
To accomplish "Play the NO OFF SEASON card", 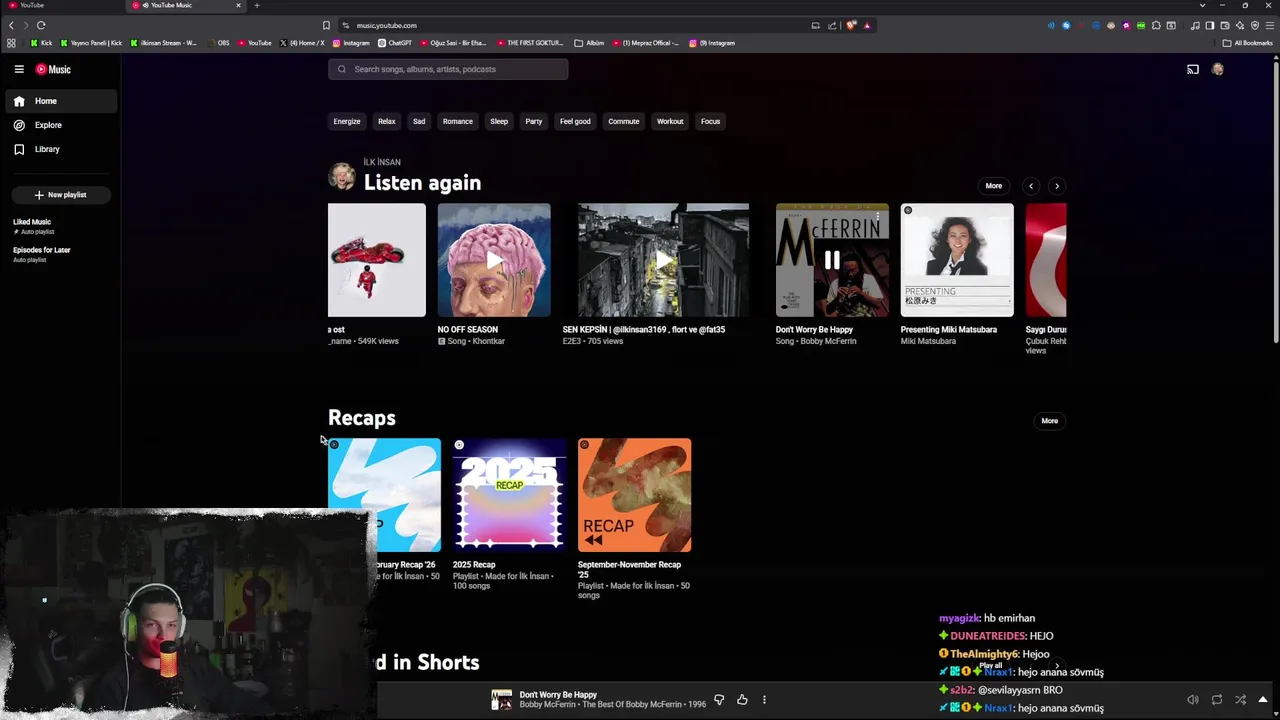I will tap(494, 260).
